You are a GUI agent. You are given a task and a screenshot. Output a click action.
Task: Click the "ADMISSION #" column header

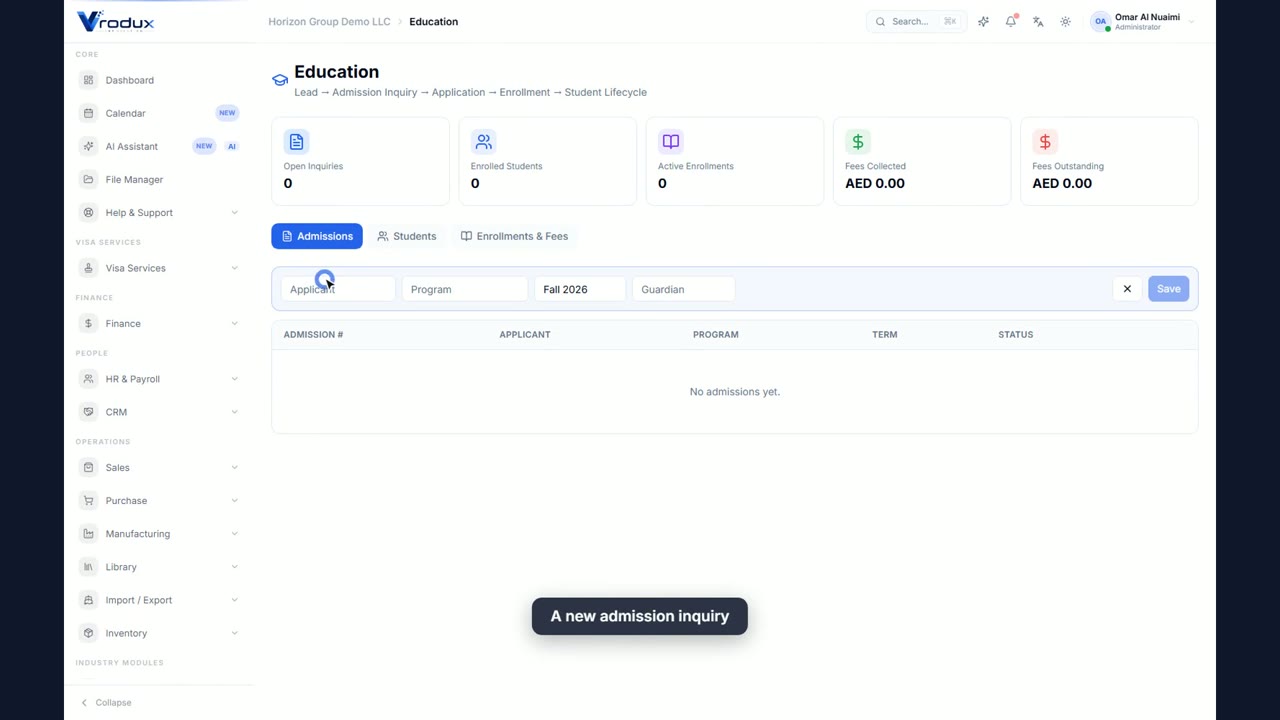coord(313,334)
